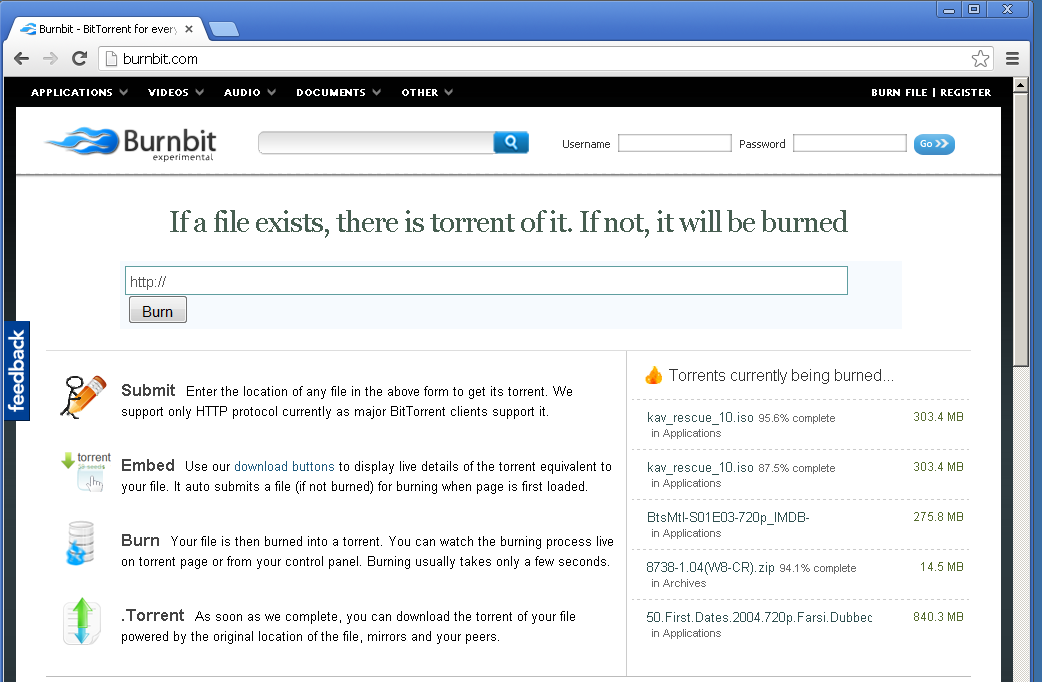Screen dimensions: 1042x682
Task: Follow the download buttons link
Action: 284,467
